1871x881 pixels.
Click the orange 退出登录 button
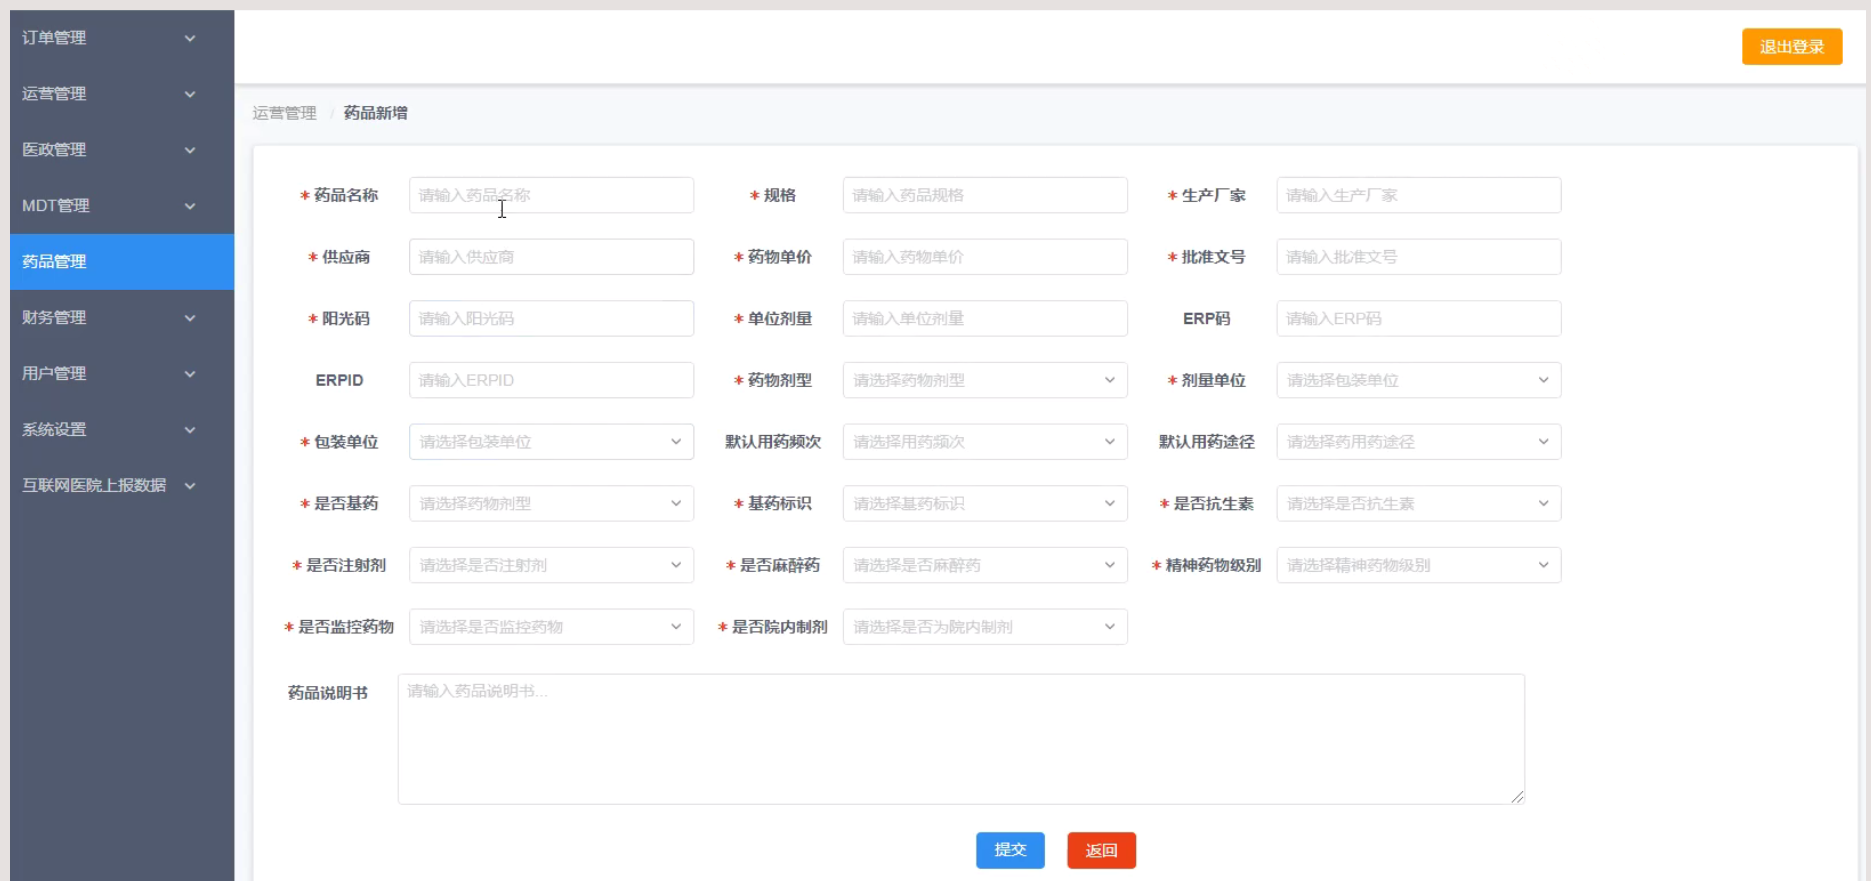tap(1791, 47)
